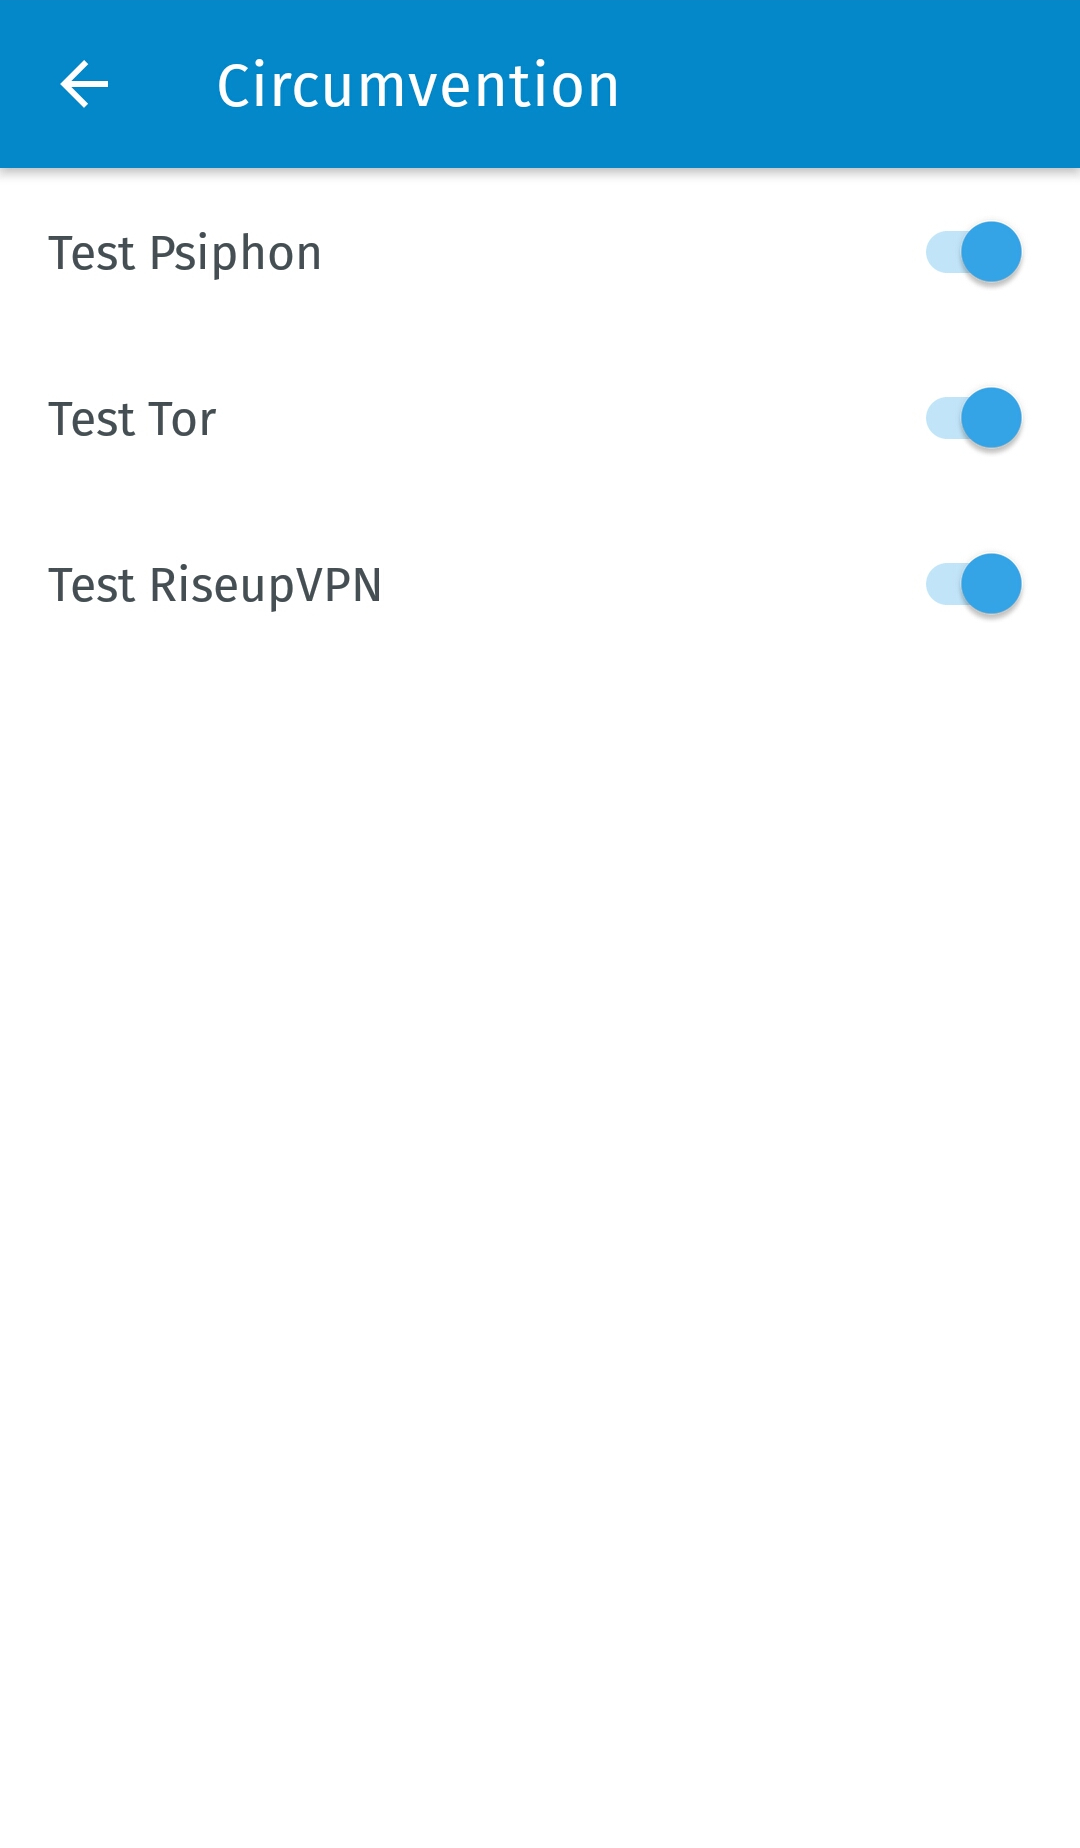Click empty white area below RiseupVPN row

click(x=540, y=1100)
